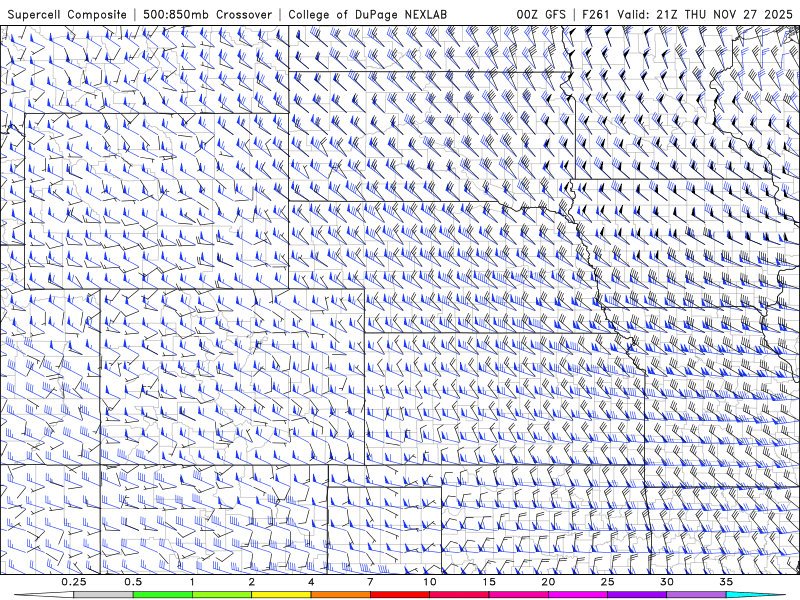Click the legend value 20
Screen dimensions: 800x600
click(x=548, y=582)
